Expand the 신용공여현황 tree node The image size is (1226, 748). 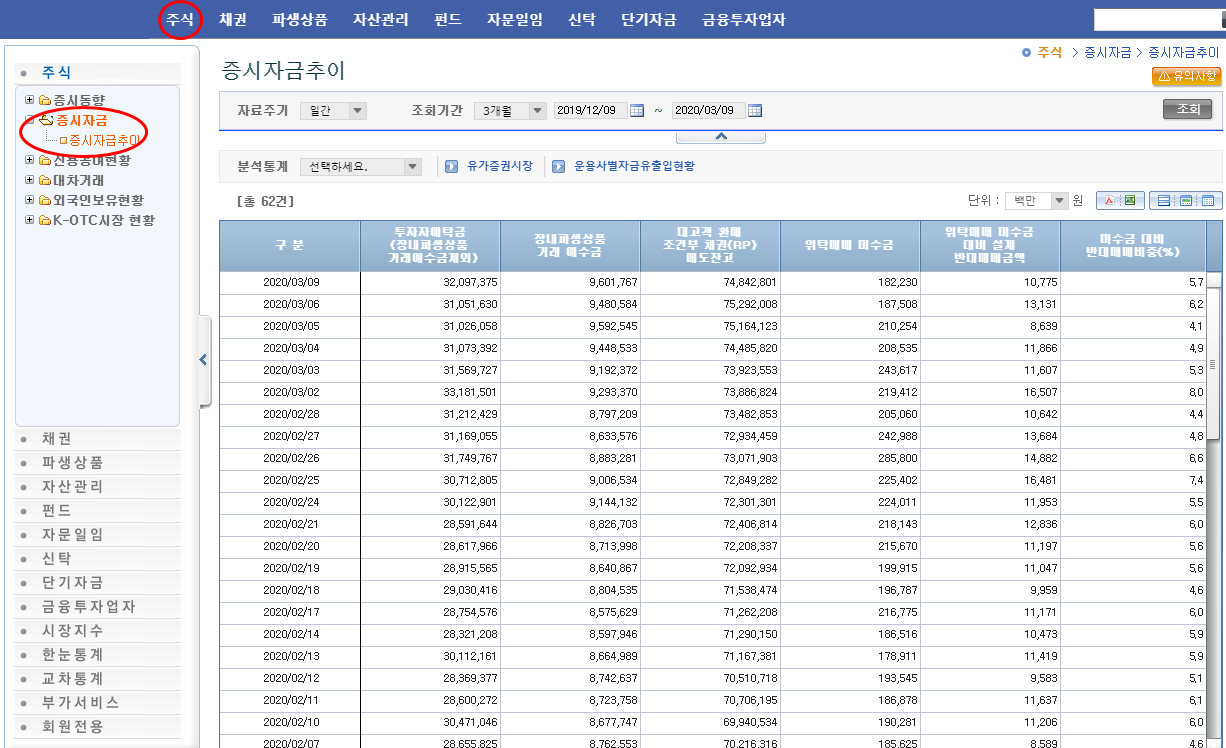(x=30, y=160)
